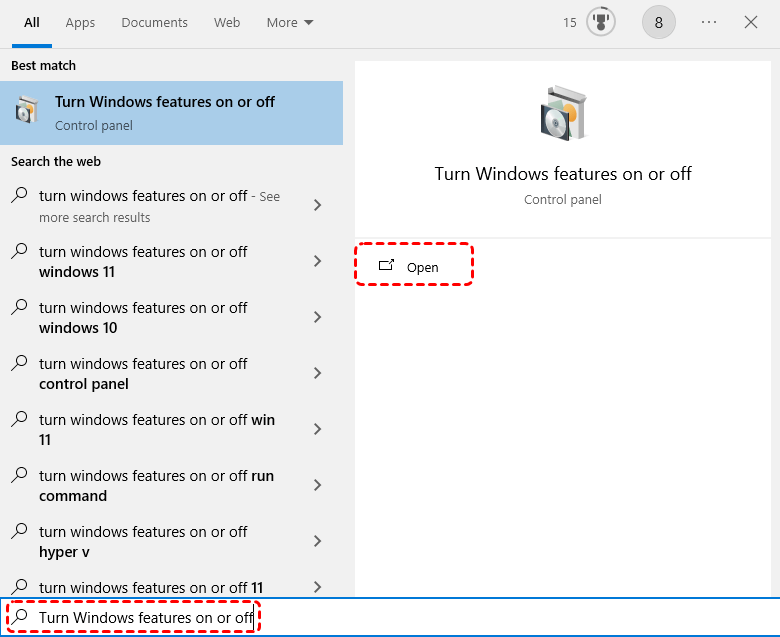Focus the search box text field
Screen dimensions: 780x637
pyautogui.click(x=390, y=617)
